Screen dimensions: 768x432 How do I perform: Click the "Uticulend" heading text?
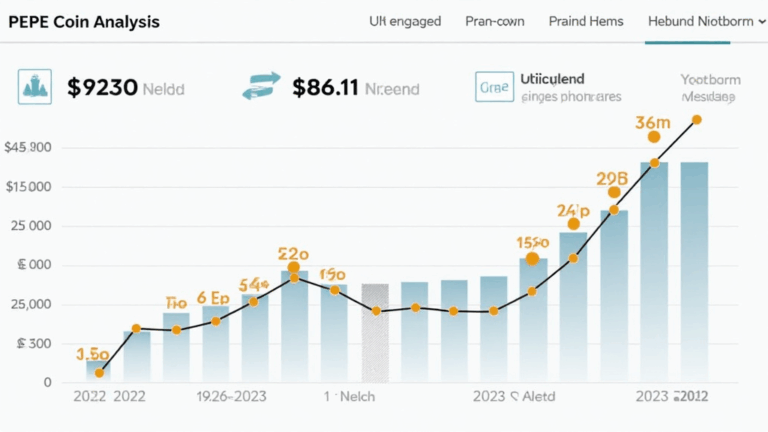[554, 78]
